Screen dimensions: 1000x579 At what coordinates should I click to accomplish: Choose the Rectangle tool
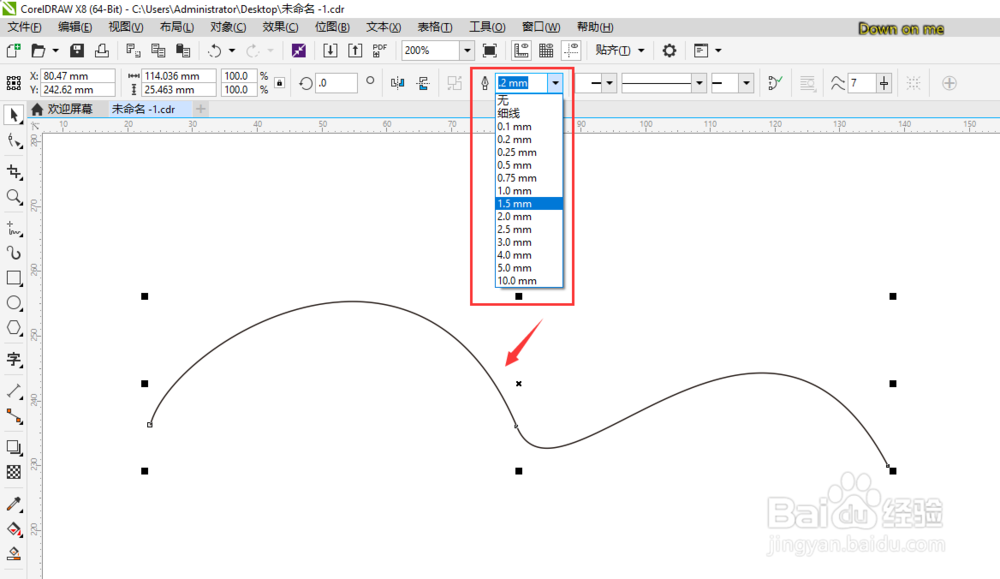pyautogui.click(x=13, y=278)
